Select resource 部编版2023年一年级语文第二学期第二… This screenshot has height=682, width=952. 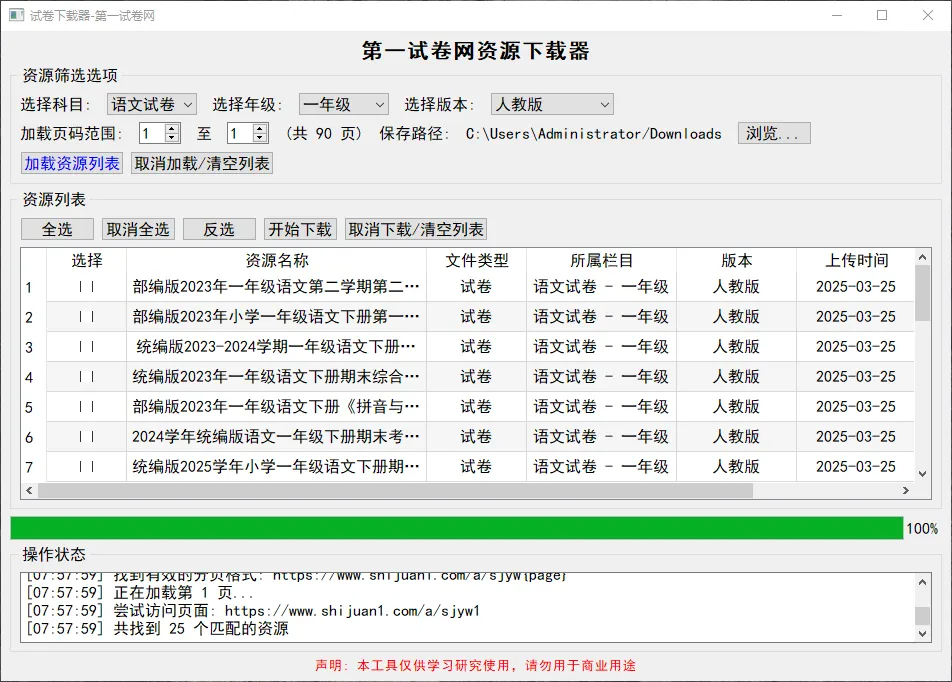(277, 287)
